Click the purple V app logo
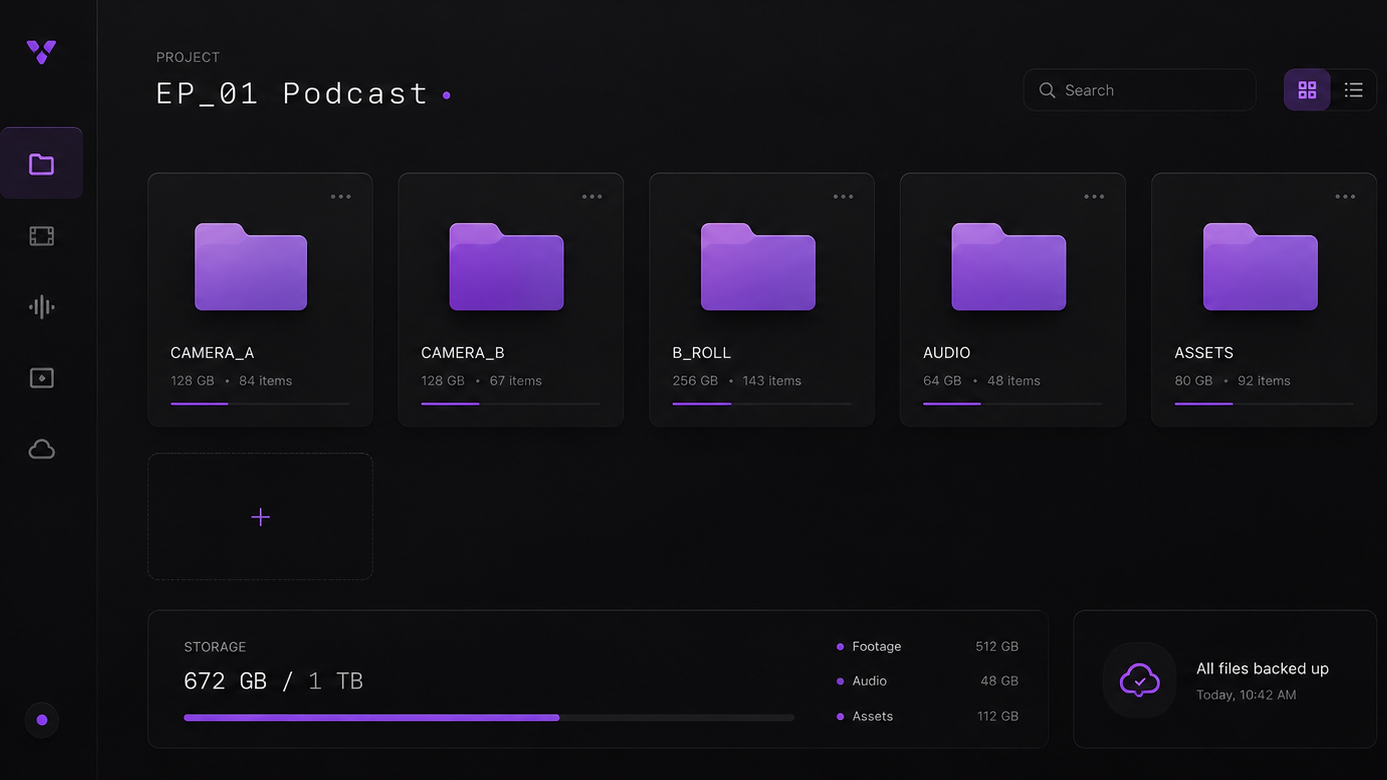 [41, 52]
